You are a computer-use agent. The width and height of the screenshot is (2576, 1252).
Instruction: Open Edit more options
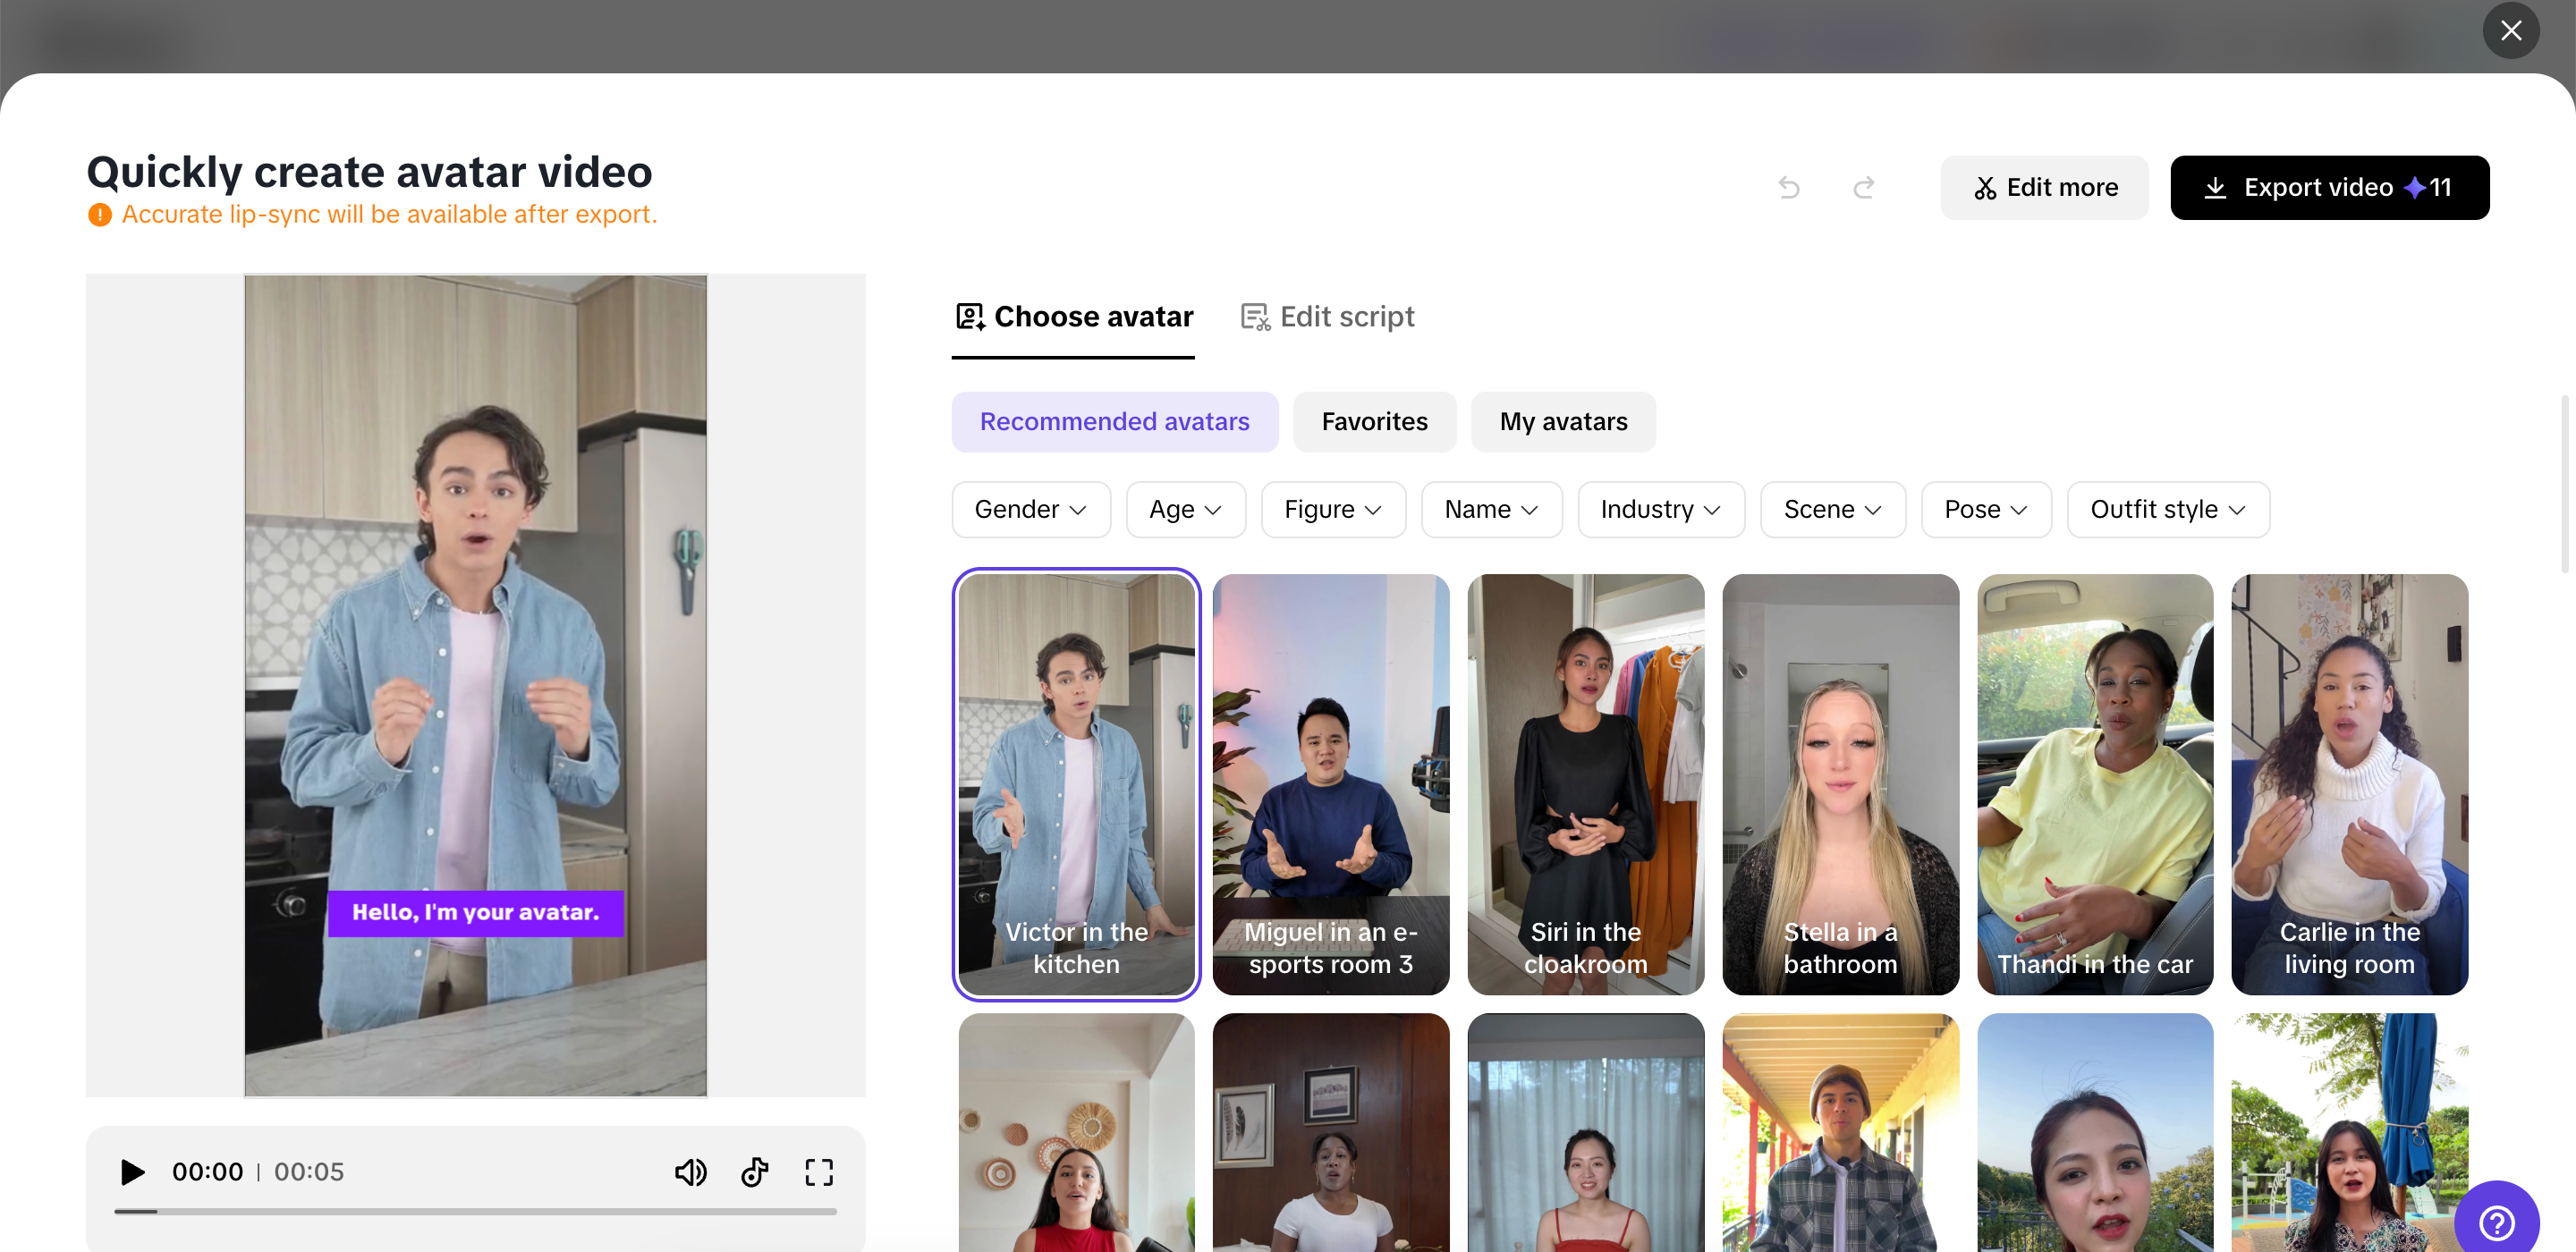(x=2044, y=188)
